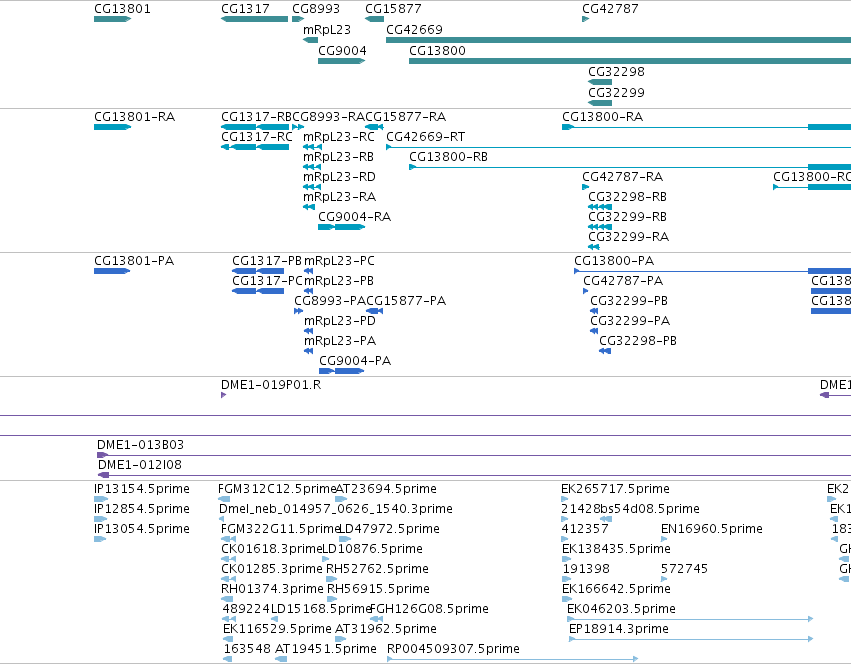Click transcript mRpL23-RA
This screenshot has width=851, height=664.
pos(339,197)
